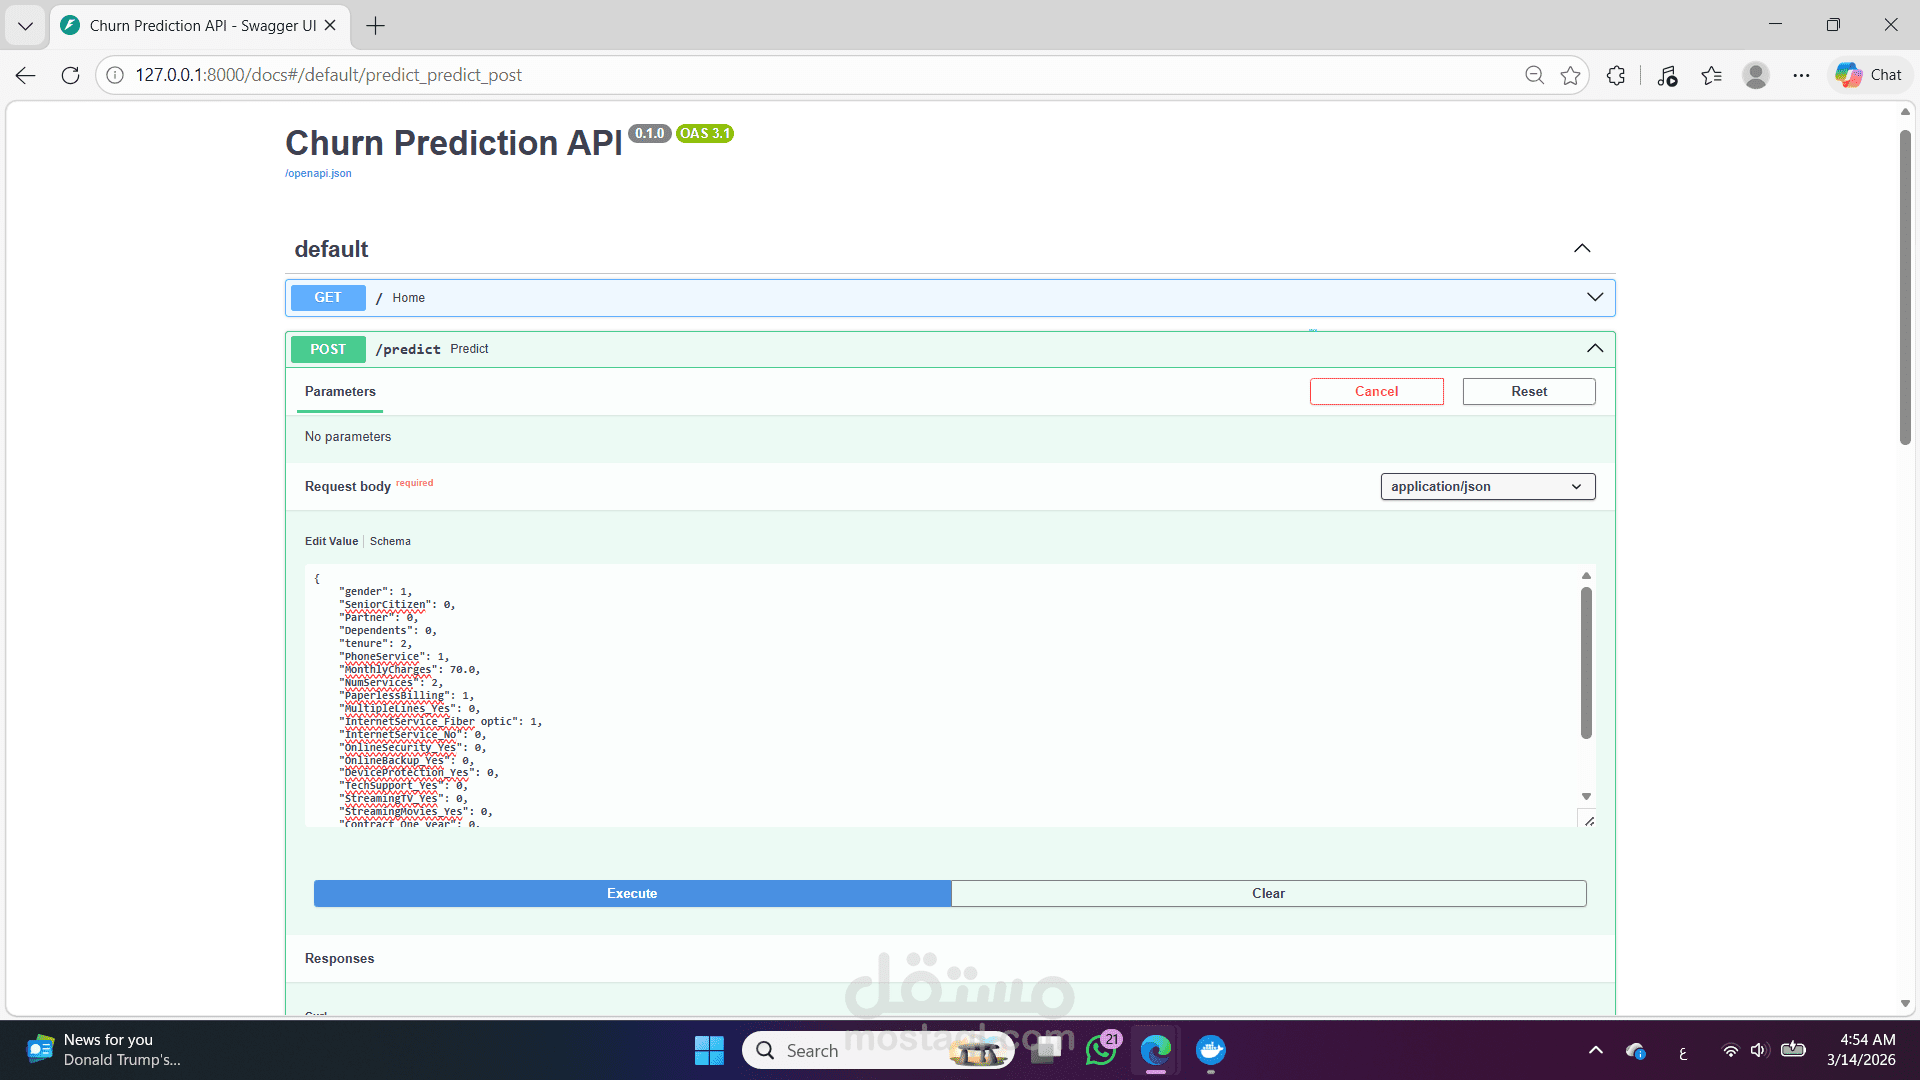Image resolution: width=1920 pixels, height=1080 pixels.
Task: Open the WhatsApp icon in taskbar
Action: pos(1101,1050)
